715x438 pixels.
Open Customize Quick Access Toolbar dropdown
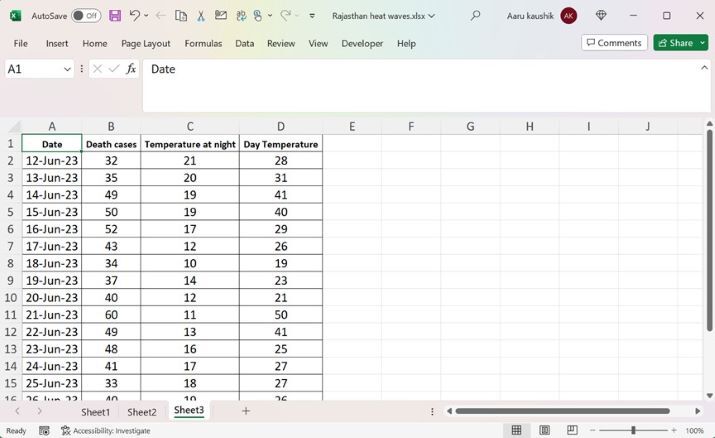click(312, 16)
